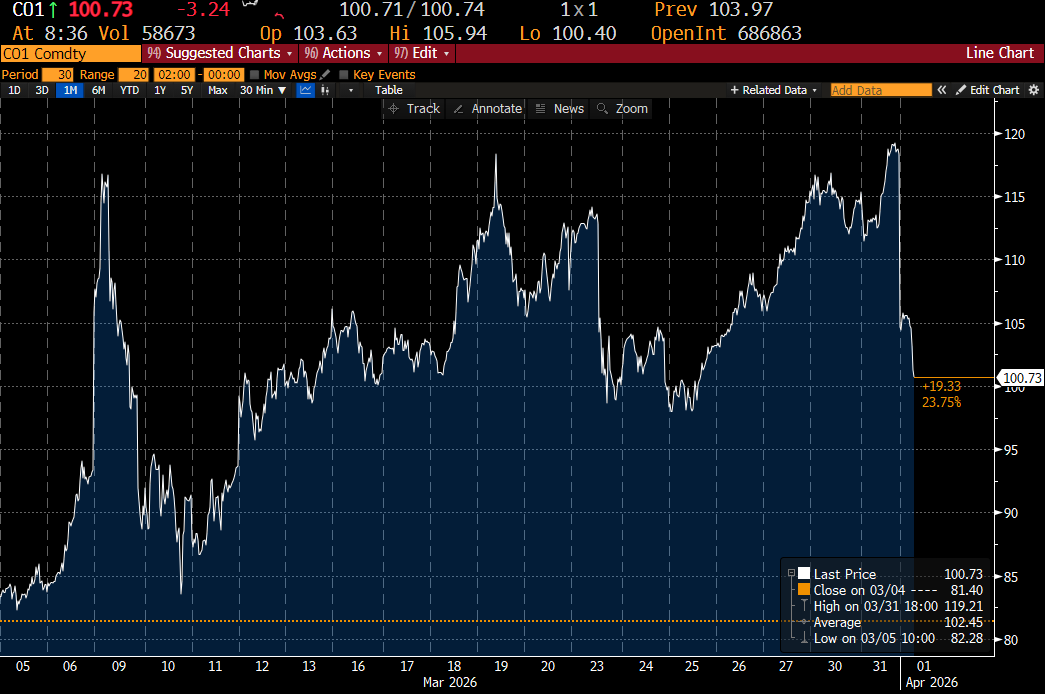Open the Related Data dropdown
1045x694 pixels.
coord(774,90)
